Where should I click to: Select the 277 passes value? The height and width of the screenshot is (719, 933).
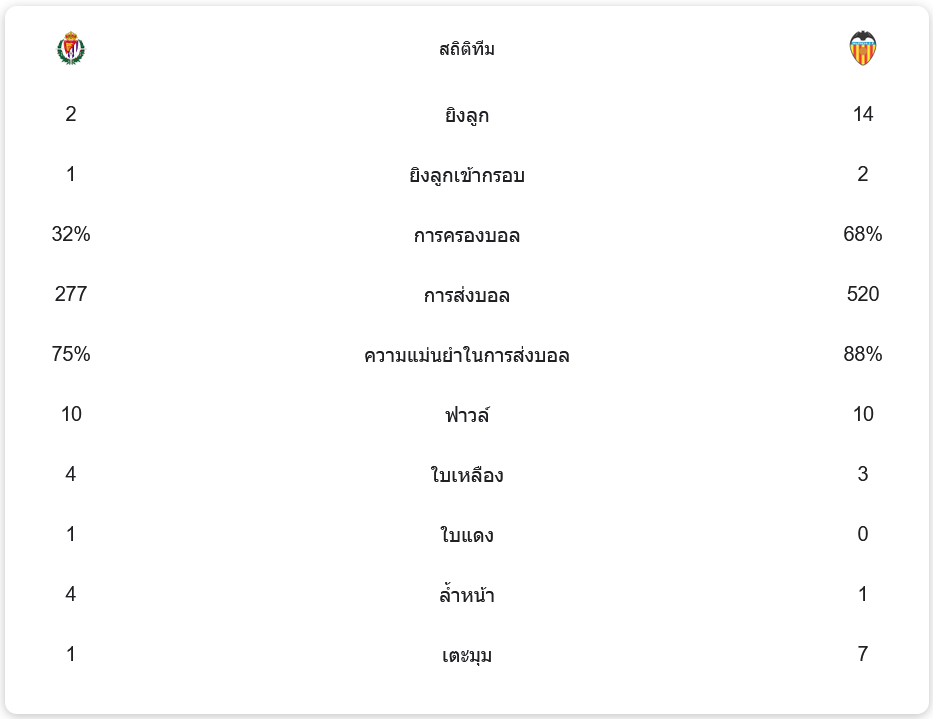[71, 294]
